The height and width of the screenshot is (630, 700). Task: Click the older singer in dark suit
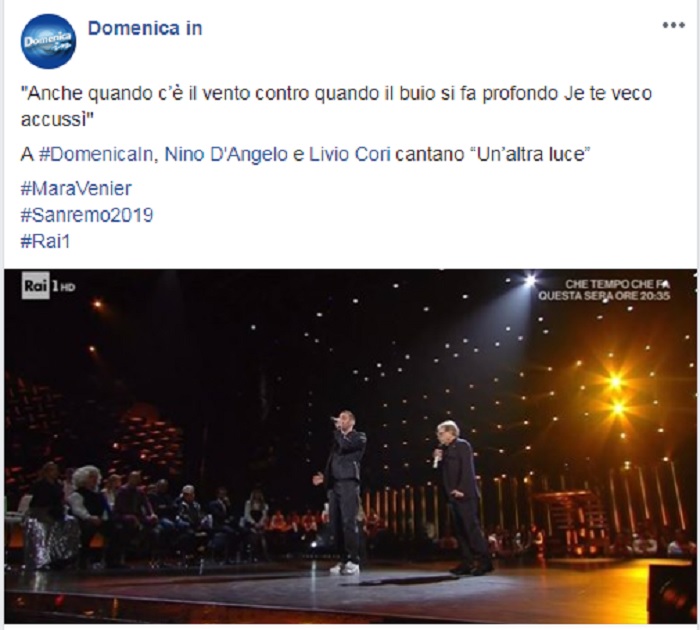click(x=462, y=496)
